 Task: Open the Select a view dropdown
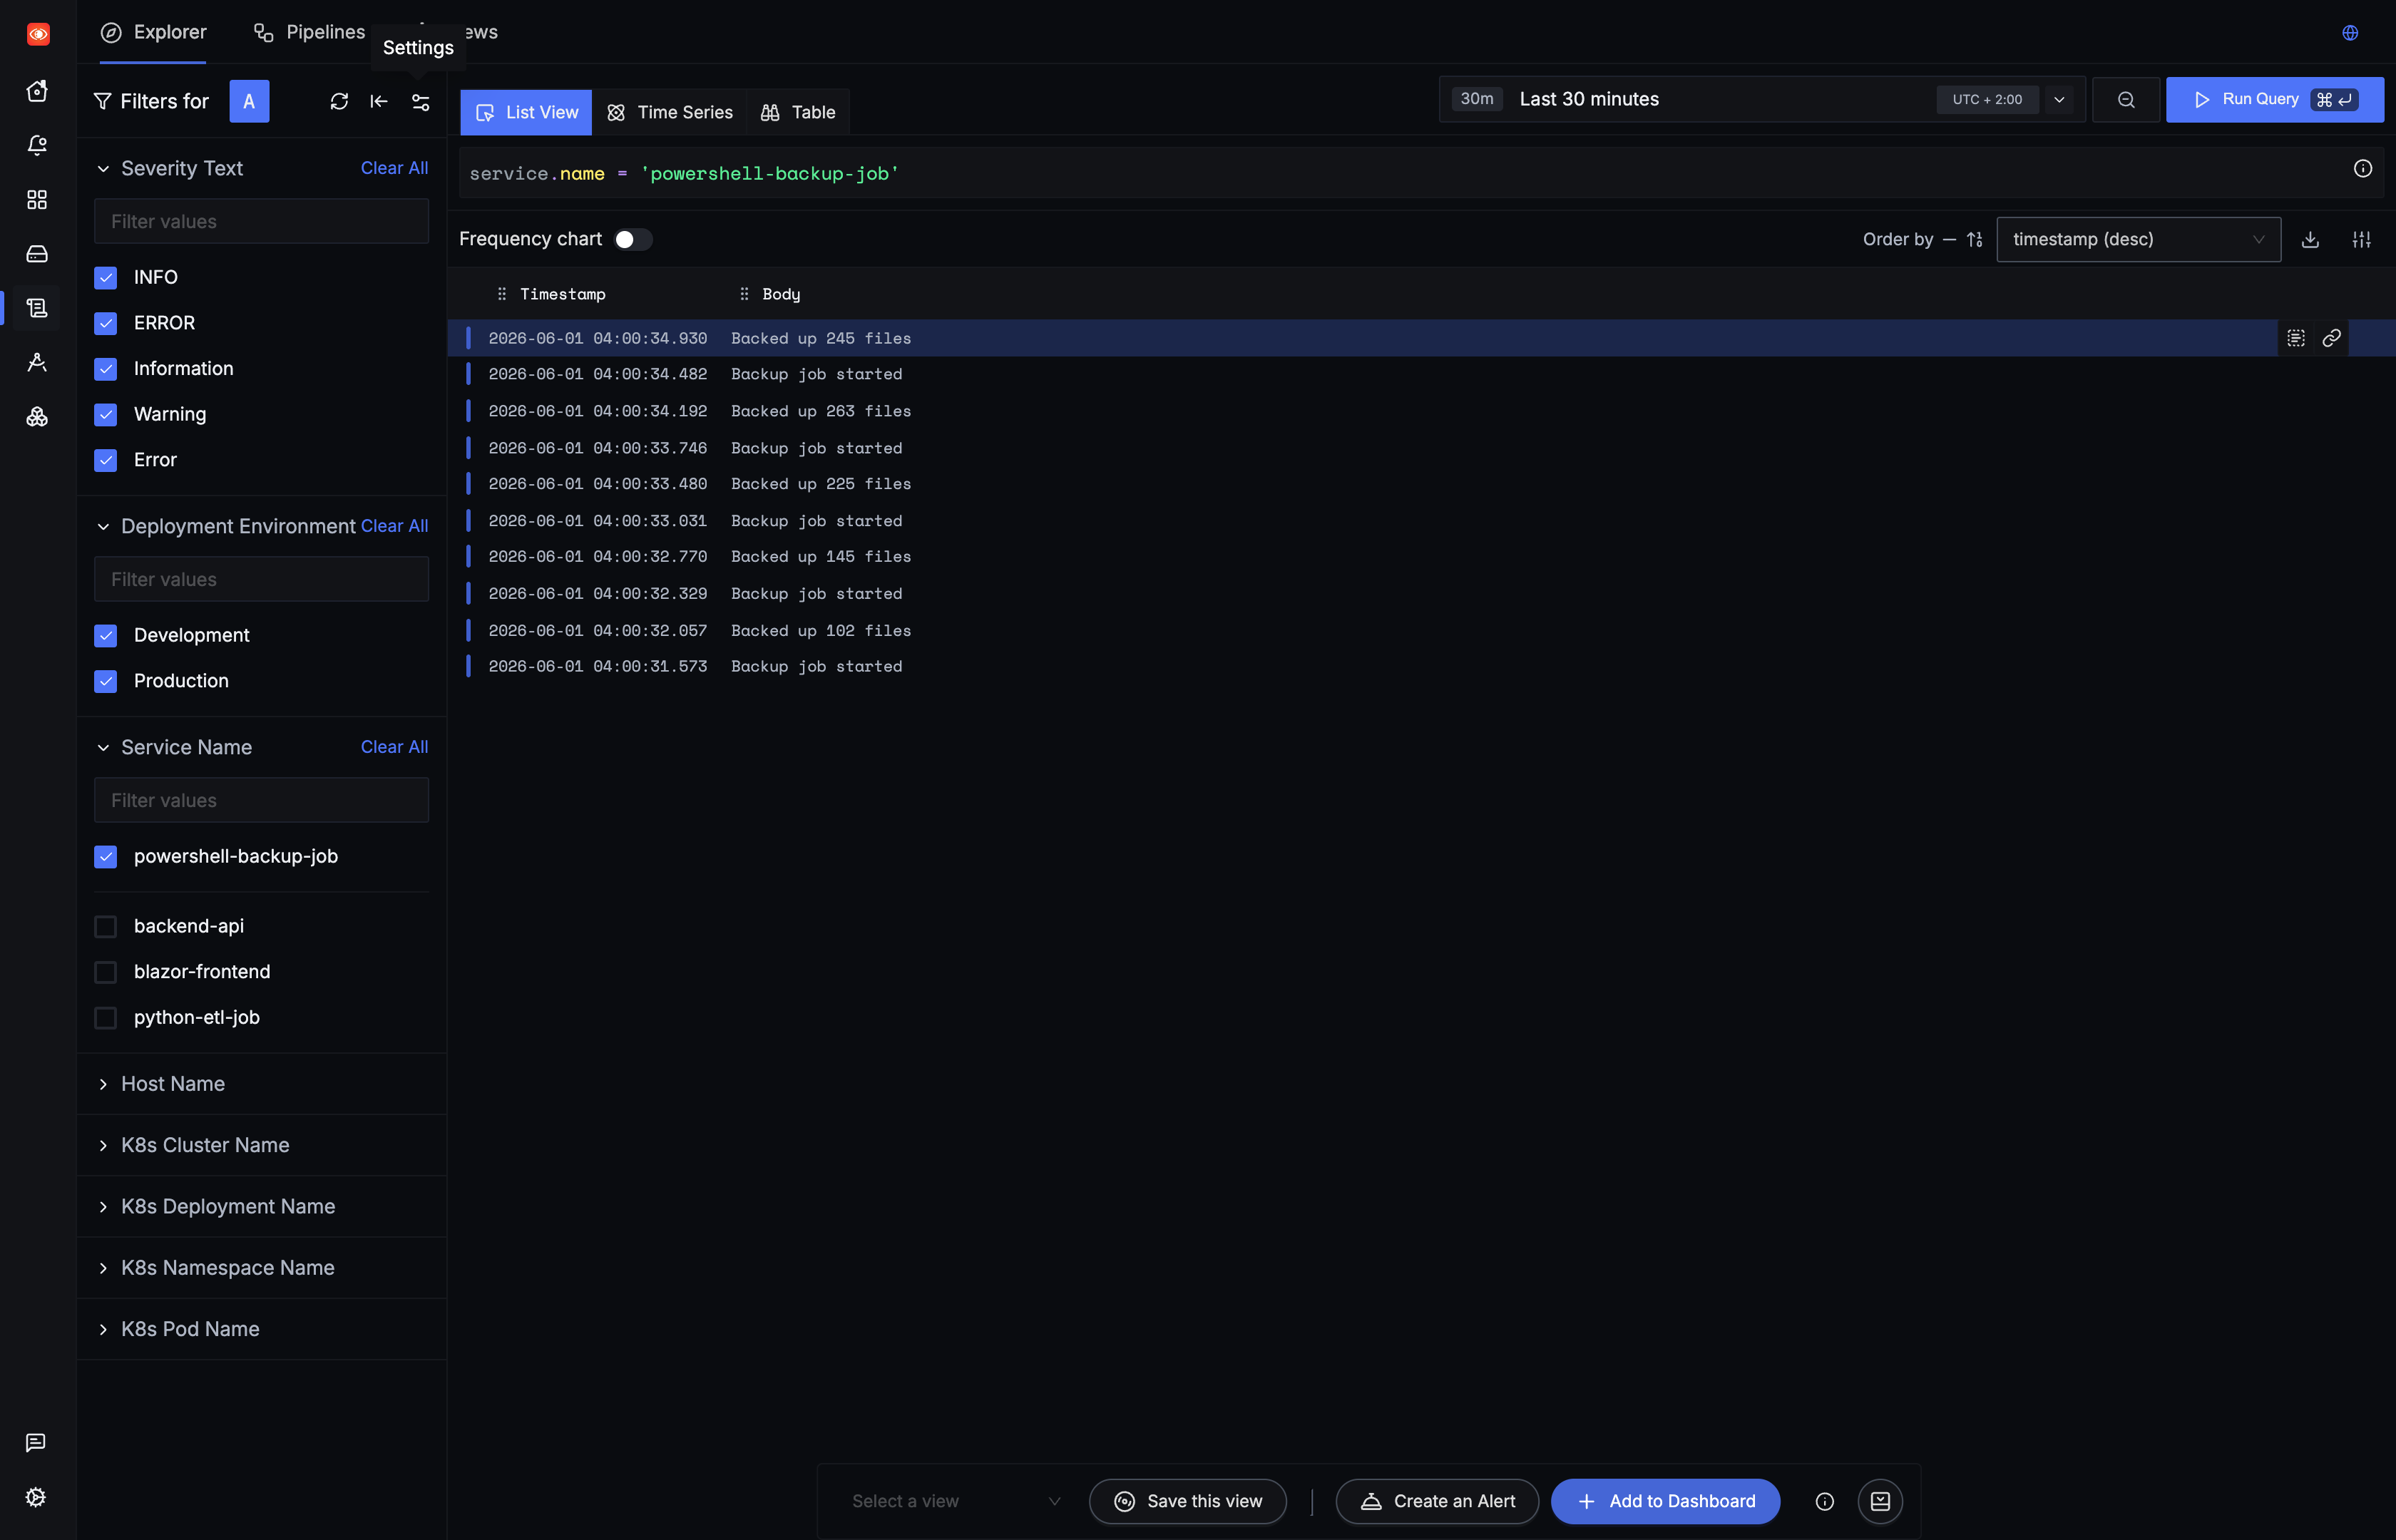(955, 1501)
